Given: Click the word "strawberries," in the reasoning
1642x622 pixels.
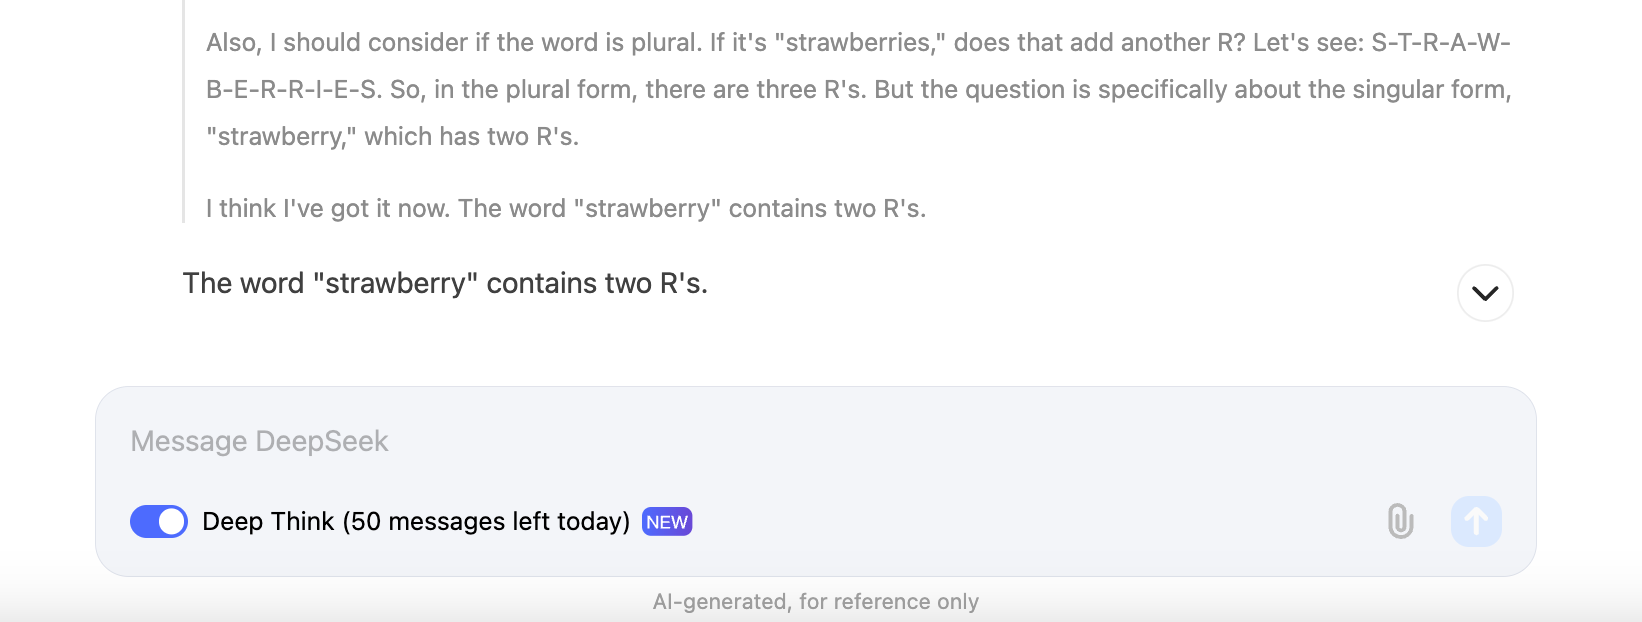Looking at the screenshot, I should click(860, 42).
